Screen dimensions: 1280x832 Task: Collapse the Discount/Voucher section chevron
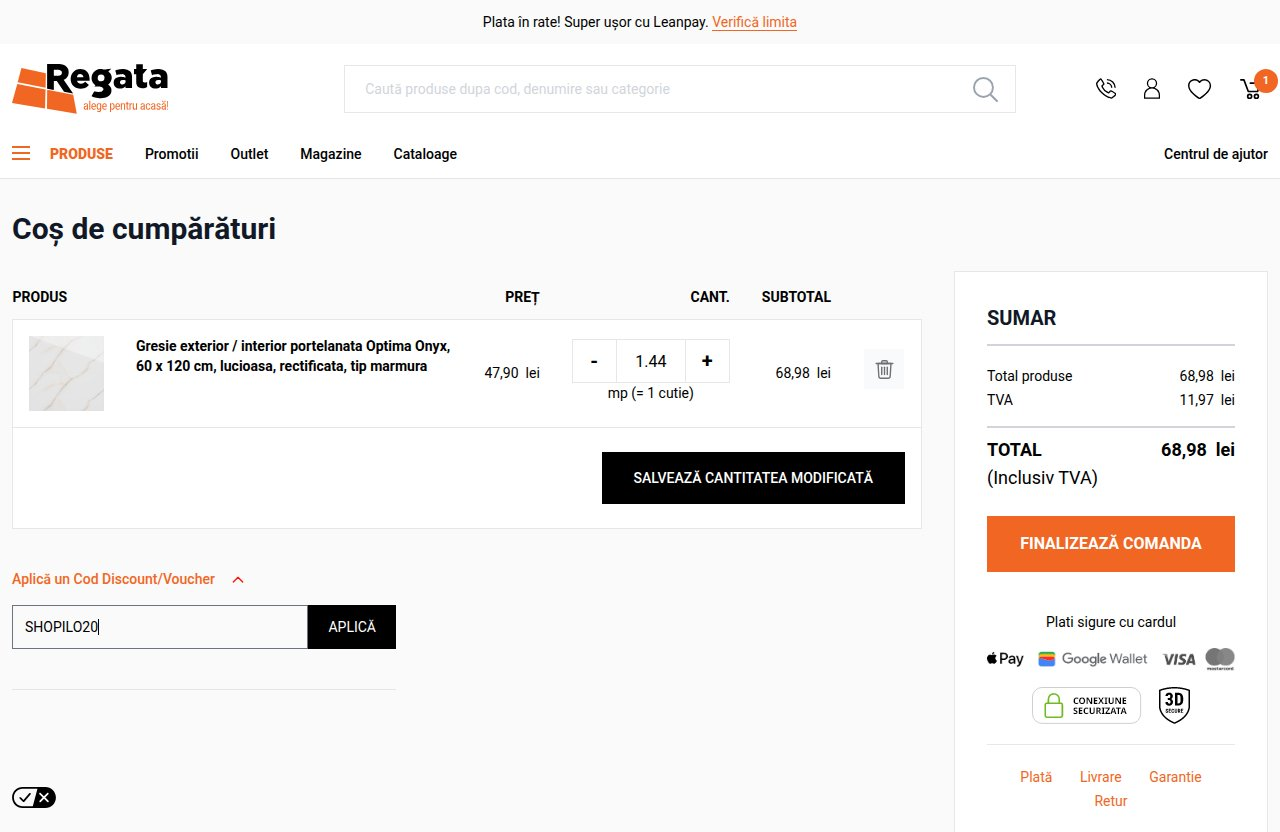[x=238, y=579]
